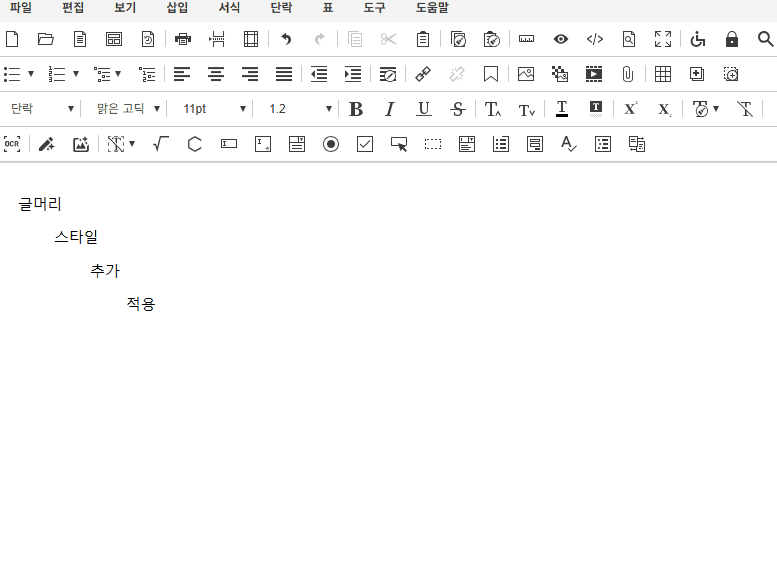
Task: Open the 파일 menu
Action: pos(20,8)
